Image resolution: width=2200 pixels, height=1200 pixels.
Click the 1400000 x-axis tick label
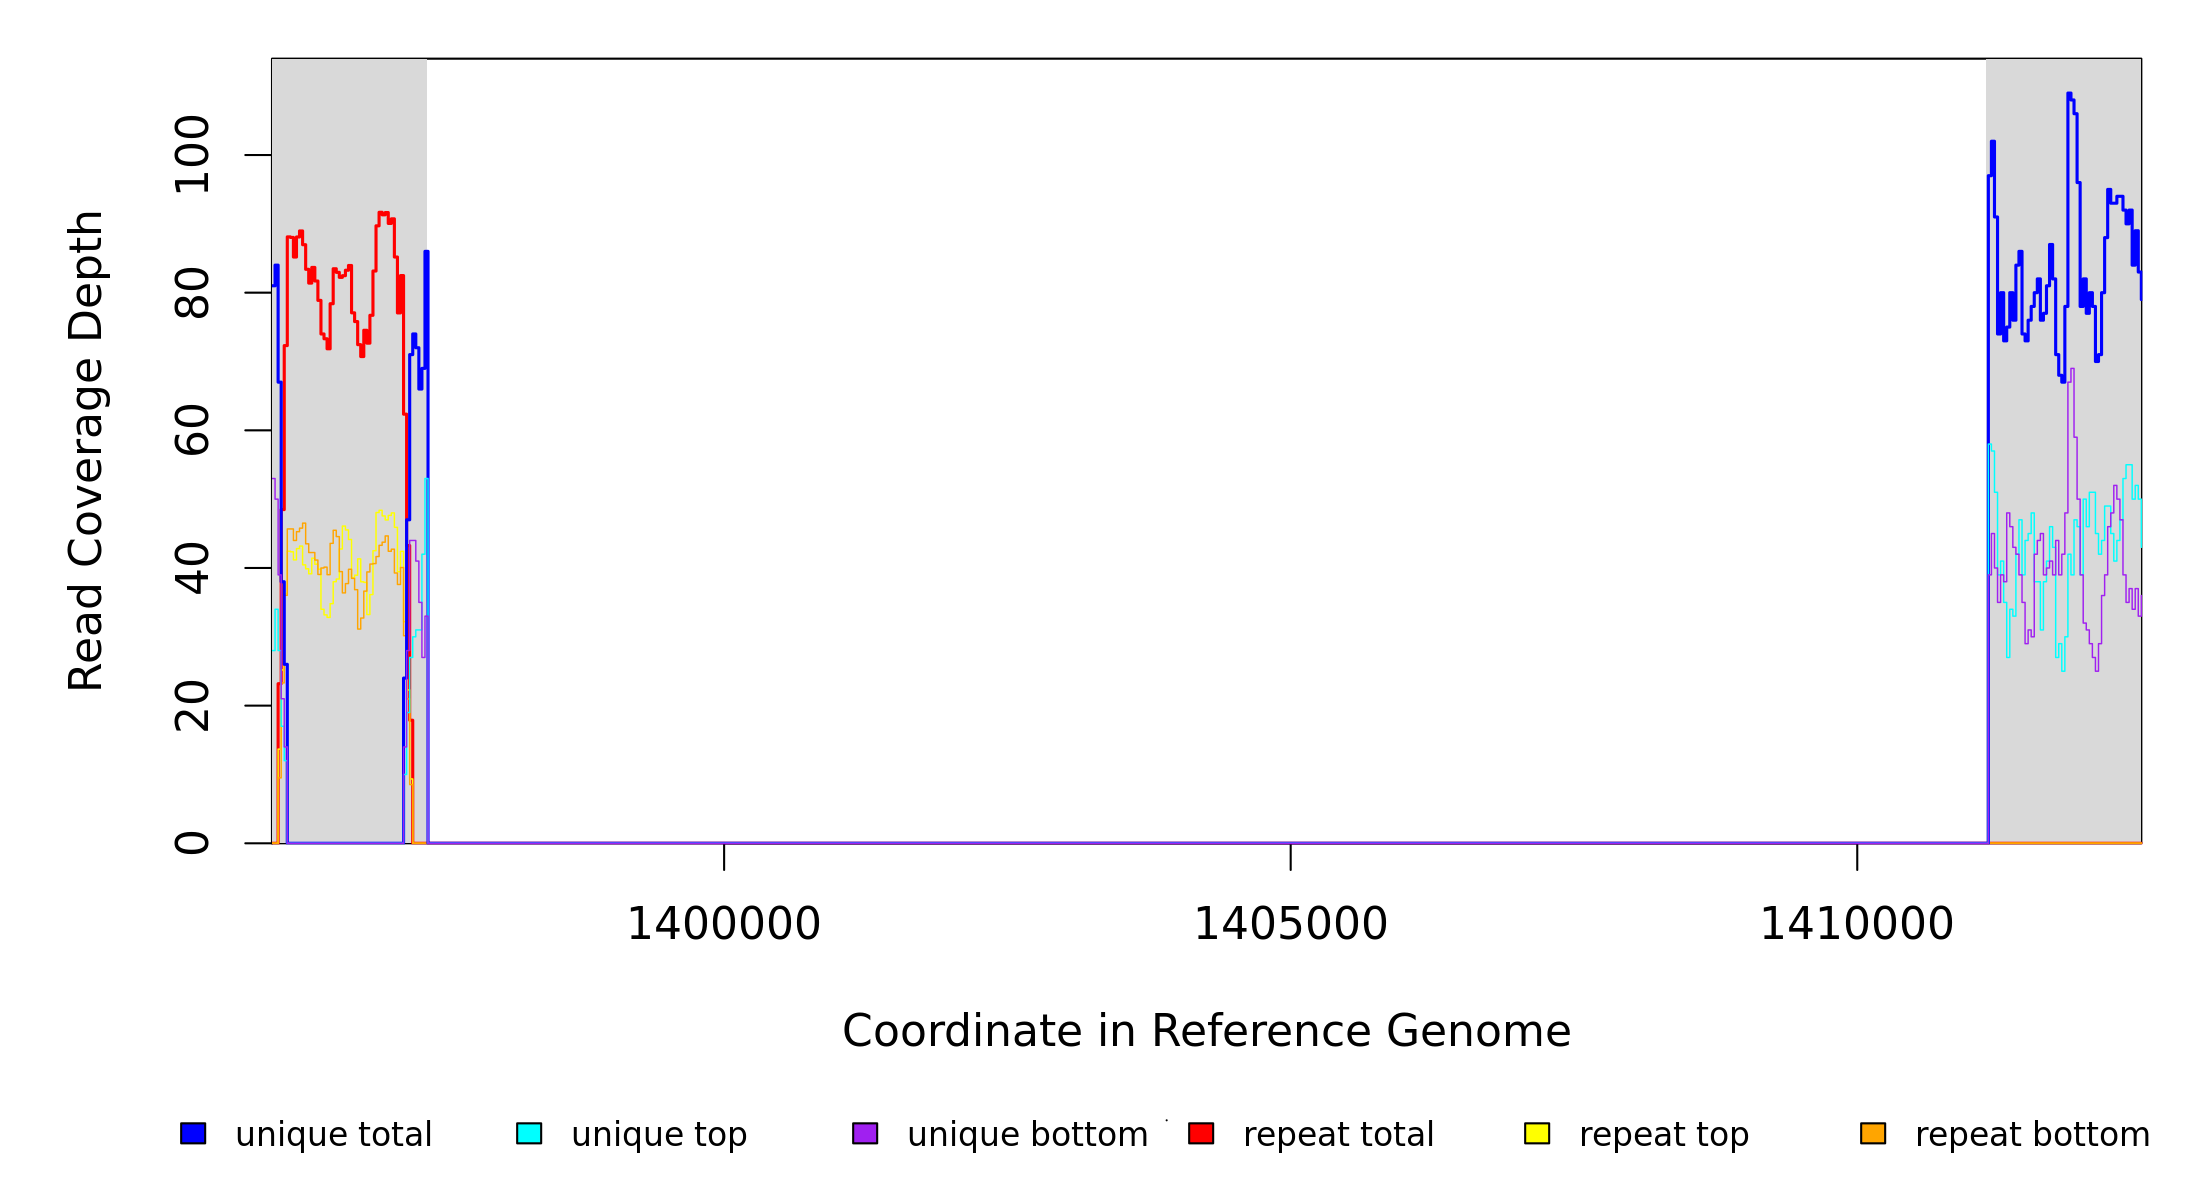pos(723,924)
